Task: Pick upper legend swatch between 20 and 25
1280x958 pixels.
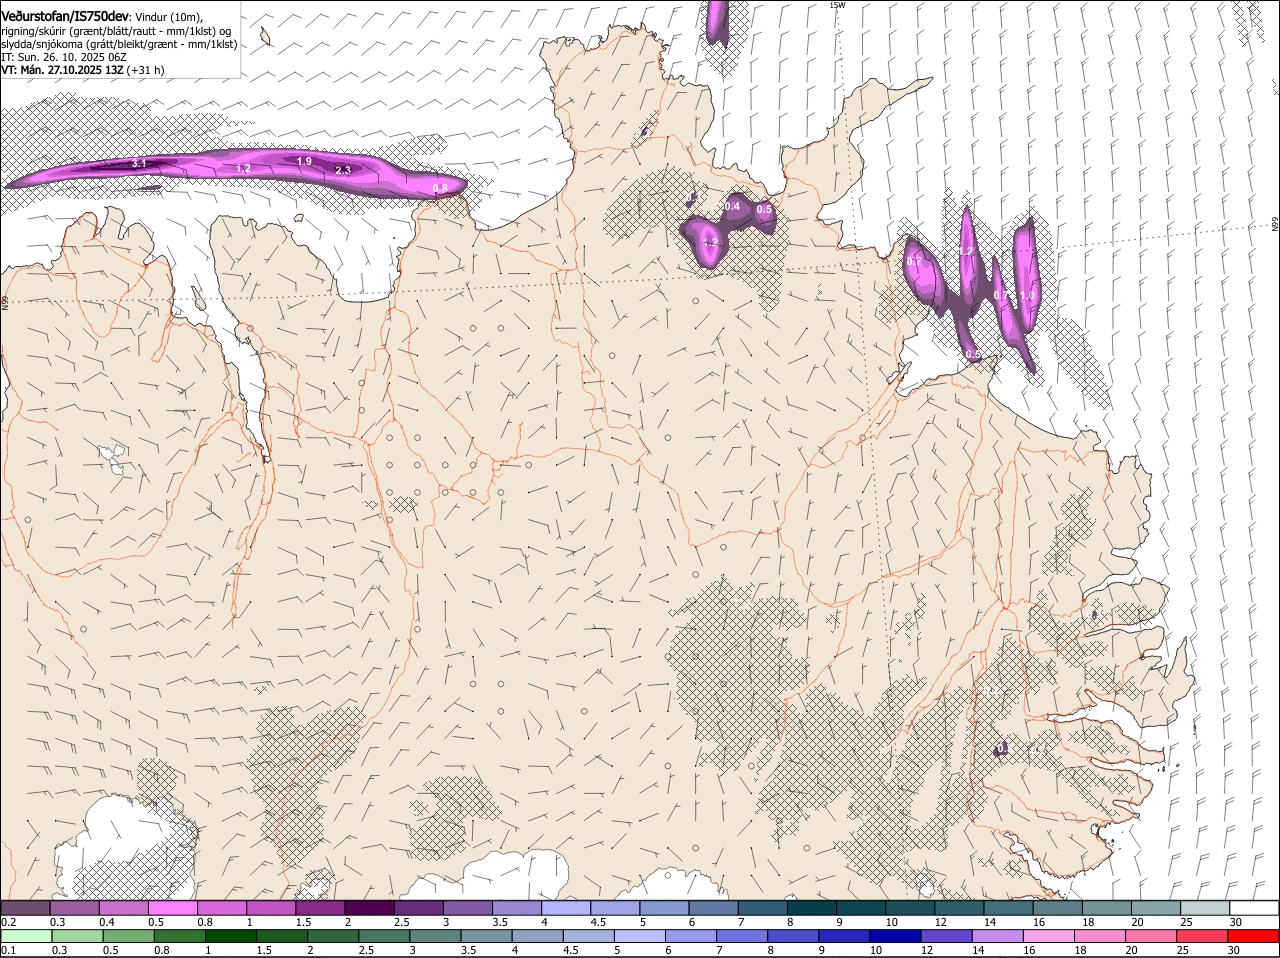Action: click(x=1156, y=908)
